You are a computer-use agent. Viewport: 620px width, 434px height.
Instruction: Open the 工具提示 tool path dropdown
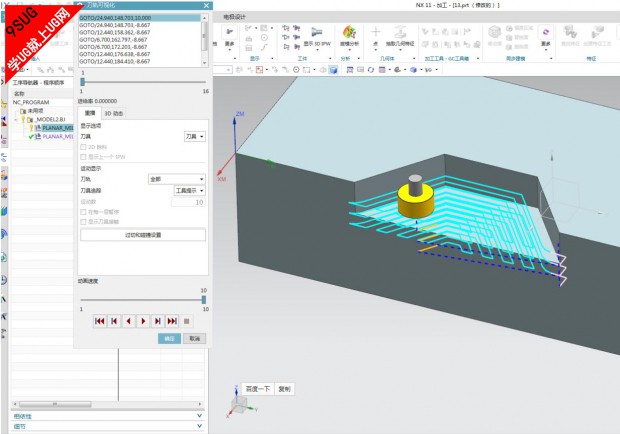(x=189, y=191)
